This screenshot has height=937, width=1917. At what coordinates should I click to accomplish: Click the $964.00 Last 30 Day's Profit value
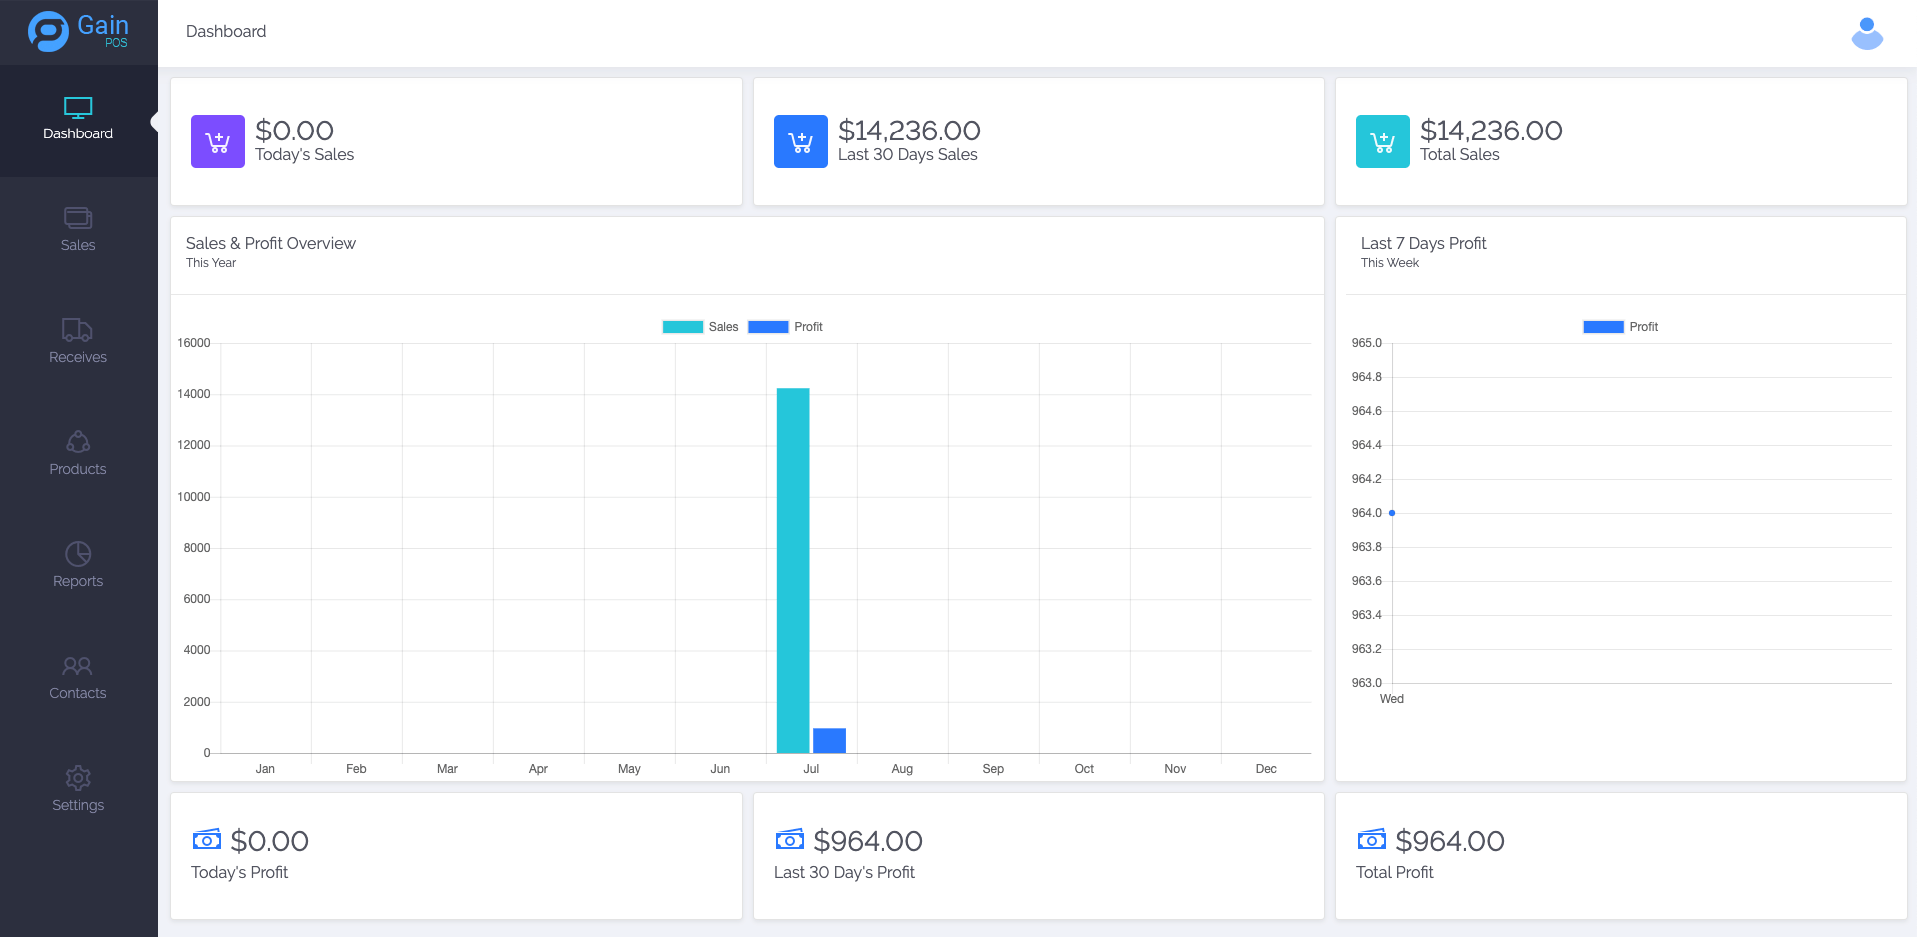pos(868,841)
